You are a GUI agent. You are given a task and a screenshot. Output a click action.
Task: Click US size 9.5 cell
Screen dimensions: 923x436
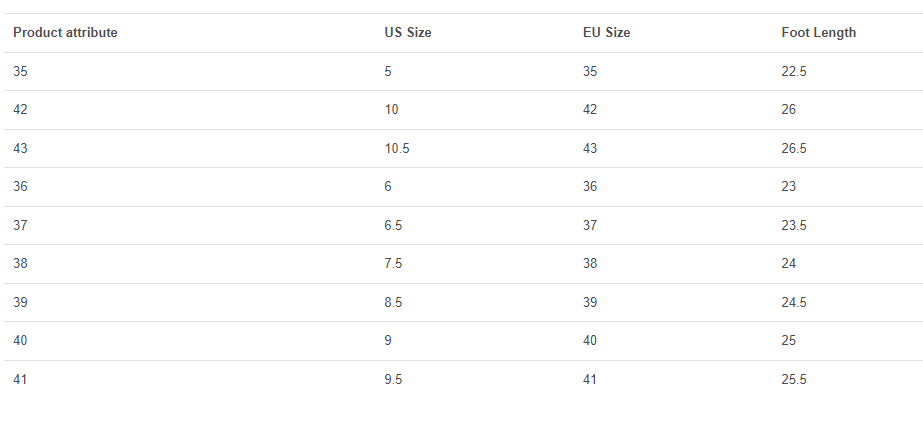(393, 380)
